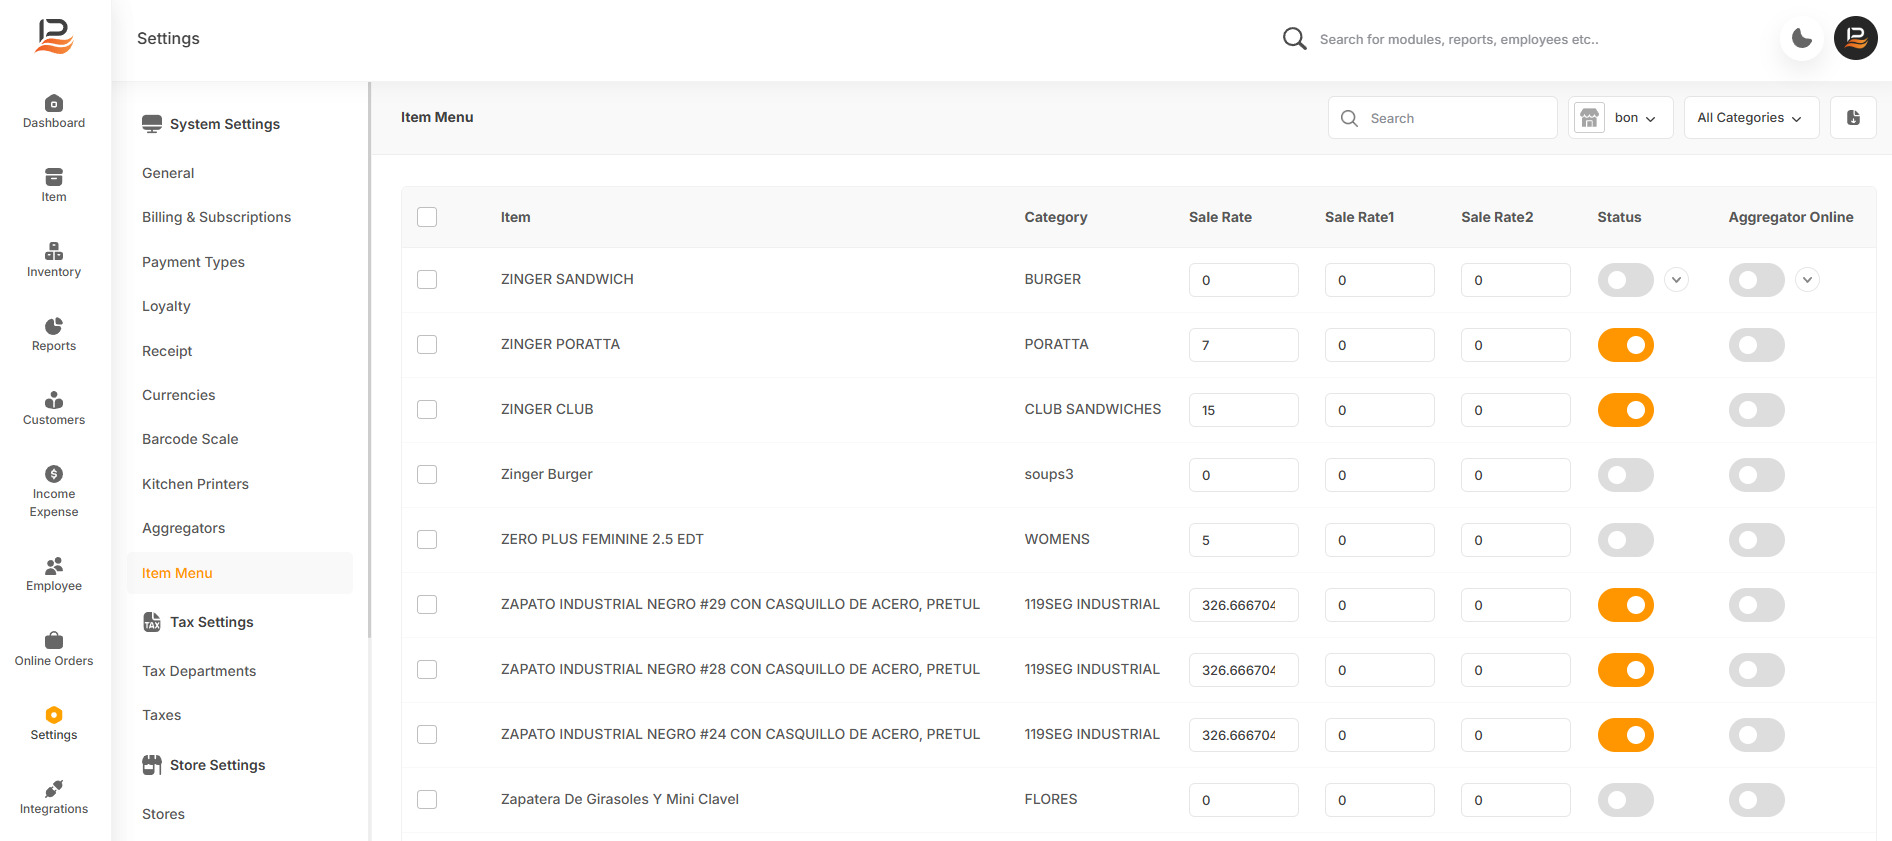This screenshot has height=841, width=1892.
Task: Open General settings page
Action: 168,173
